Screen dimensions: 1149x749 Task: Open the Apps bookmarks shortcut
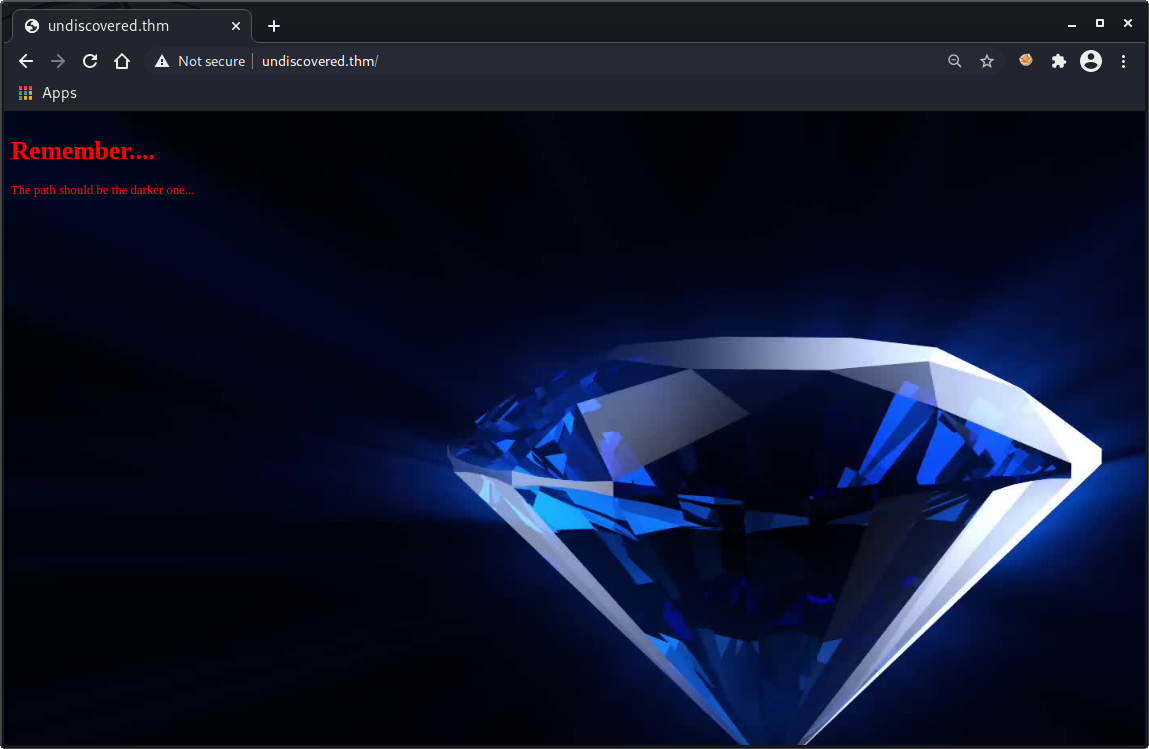click(48, 93)
